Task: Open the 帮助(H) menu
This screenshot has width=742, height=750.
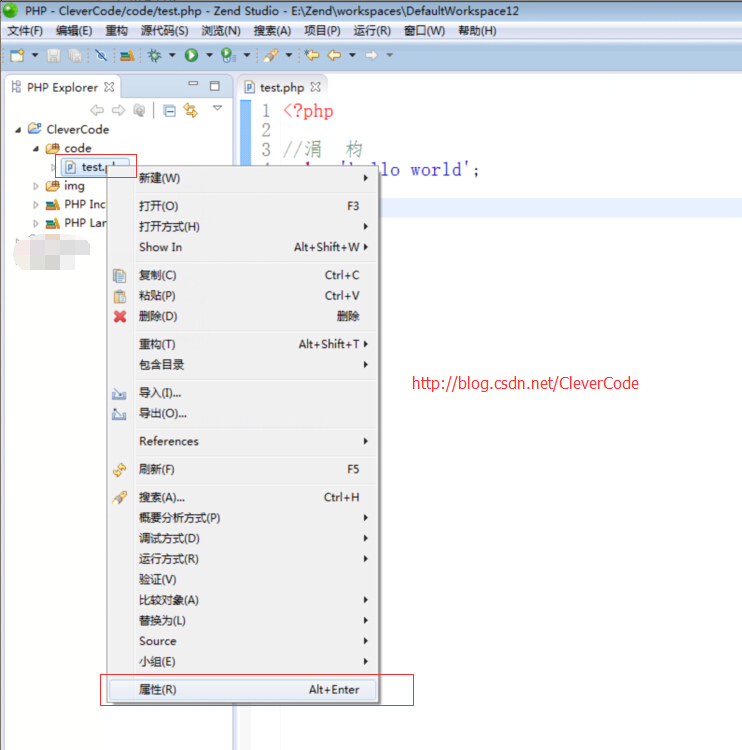Action: pyautogui.click(x=477, y=31)
